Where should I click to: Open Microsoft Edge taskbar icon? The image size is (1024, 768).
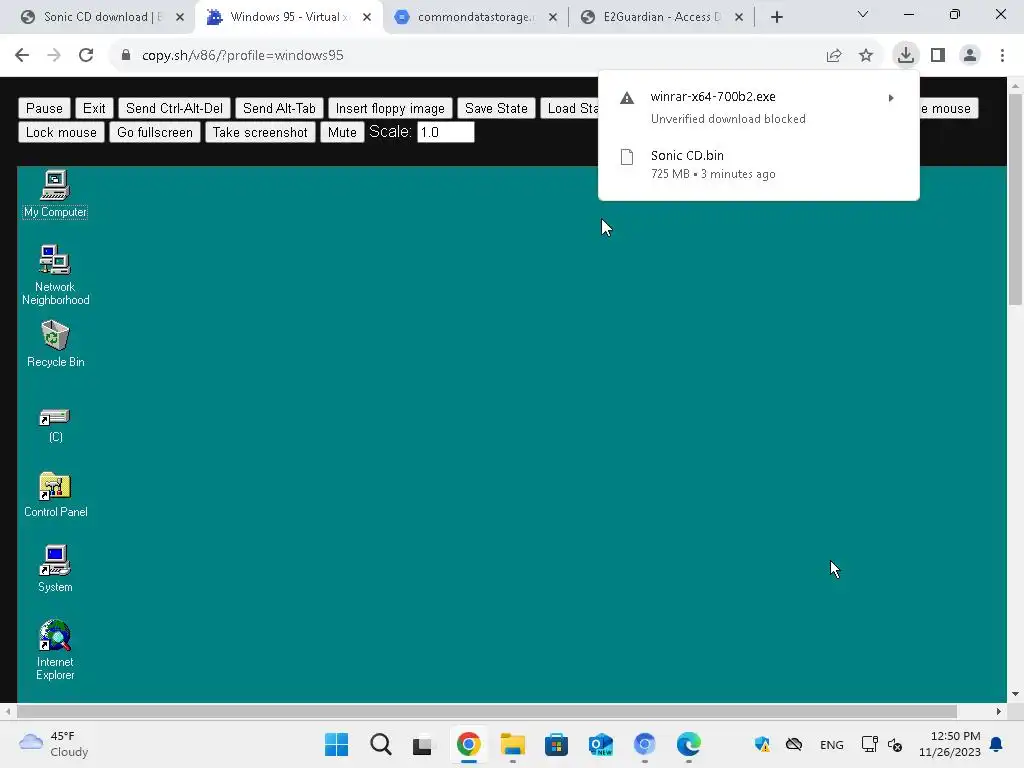(688, 744)
